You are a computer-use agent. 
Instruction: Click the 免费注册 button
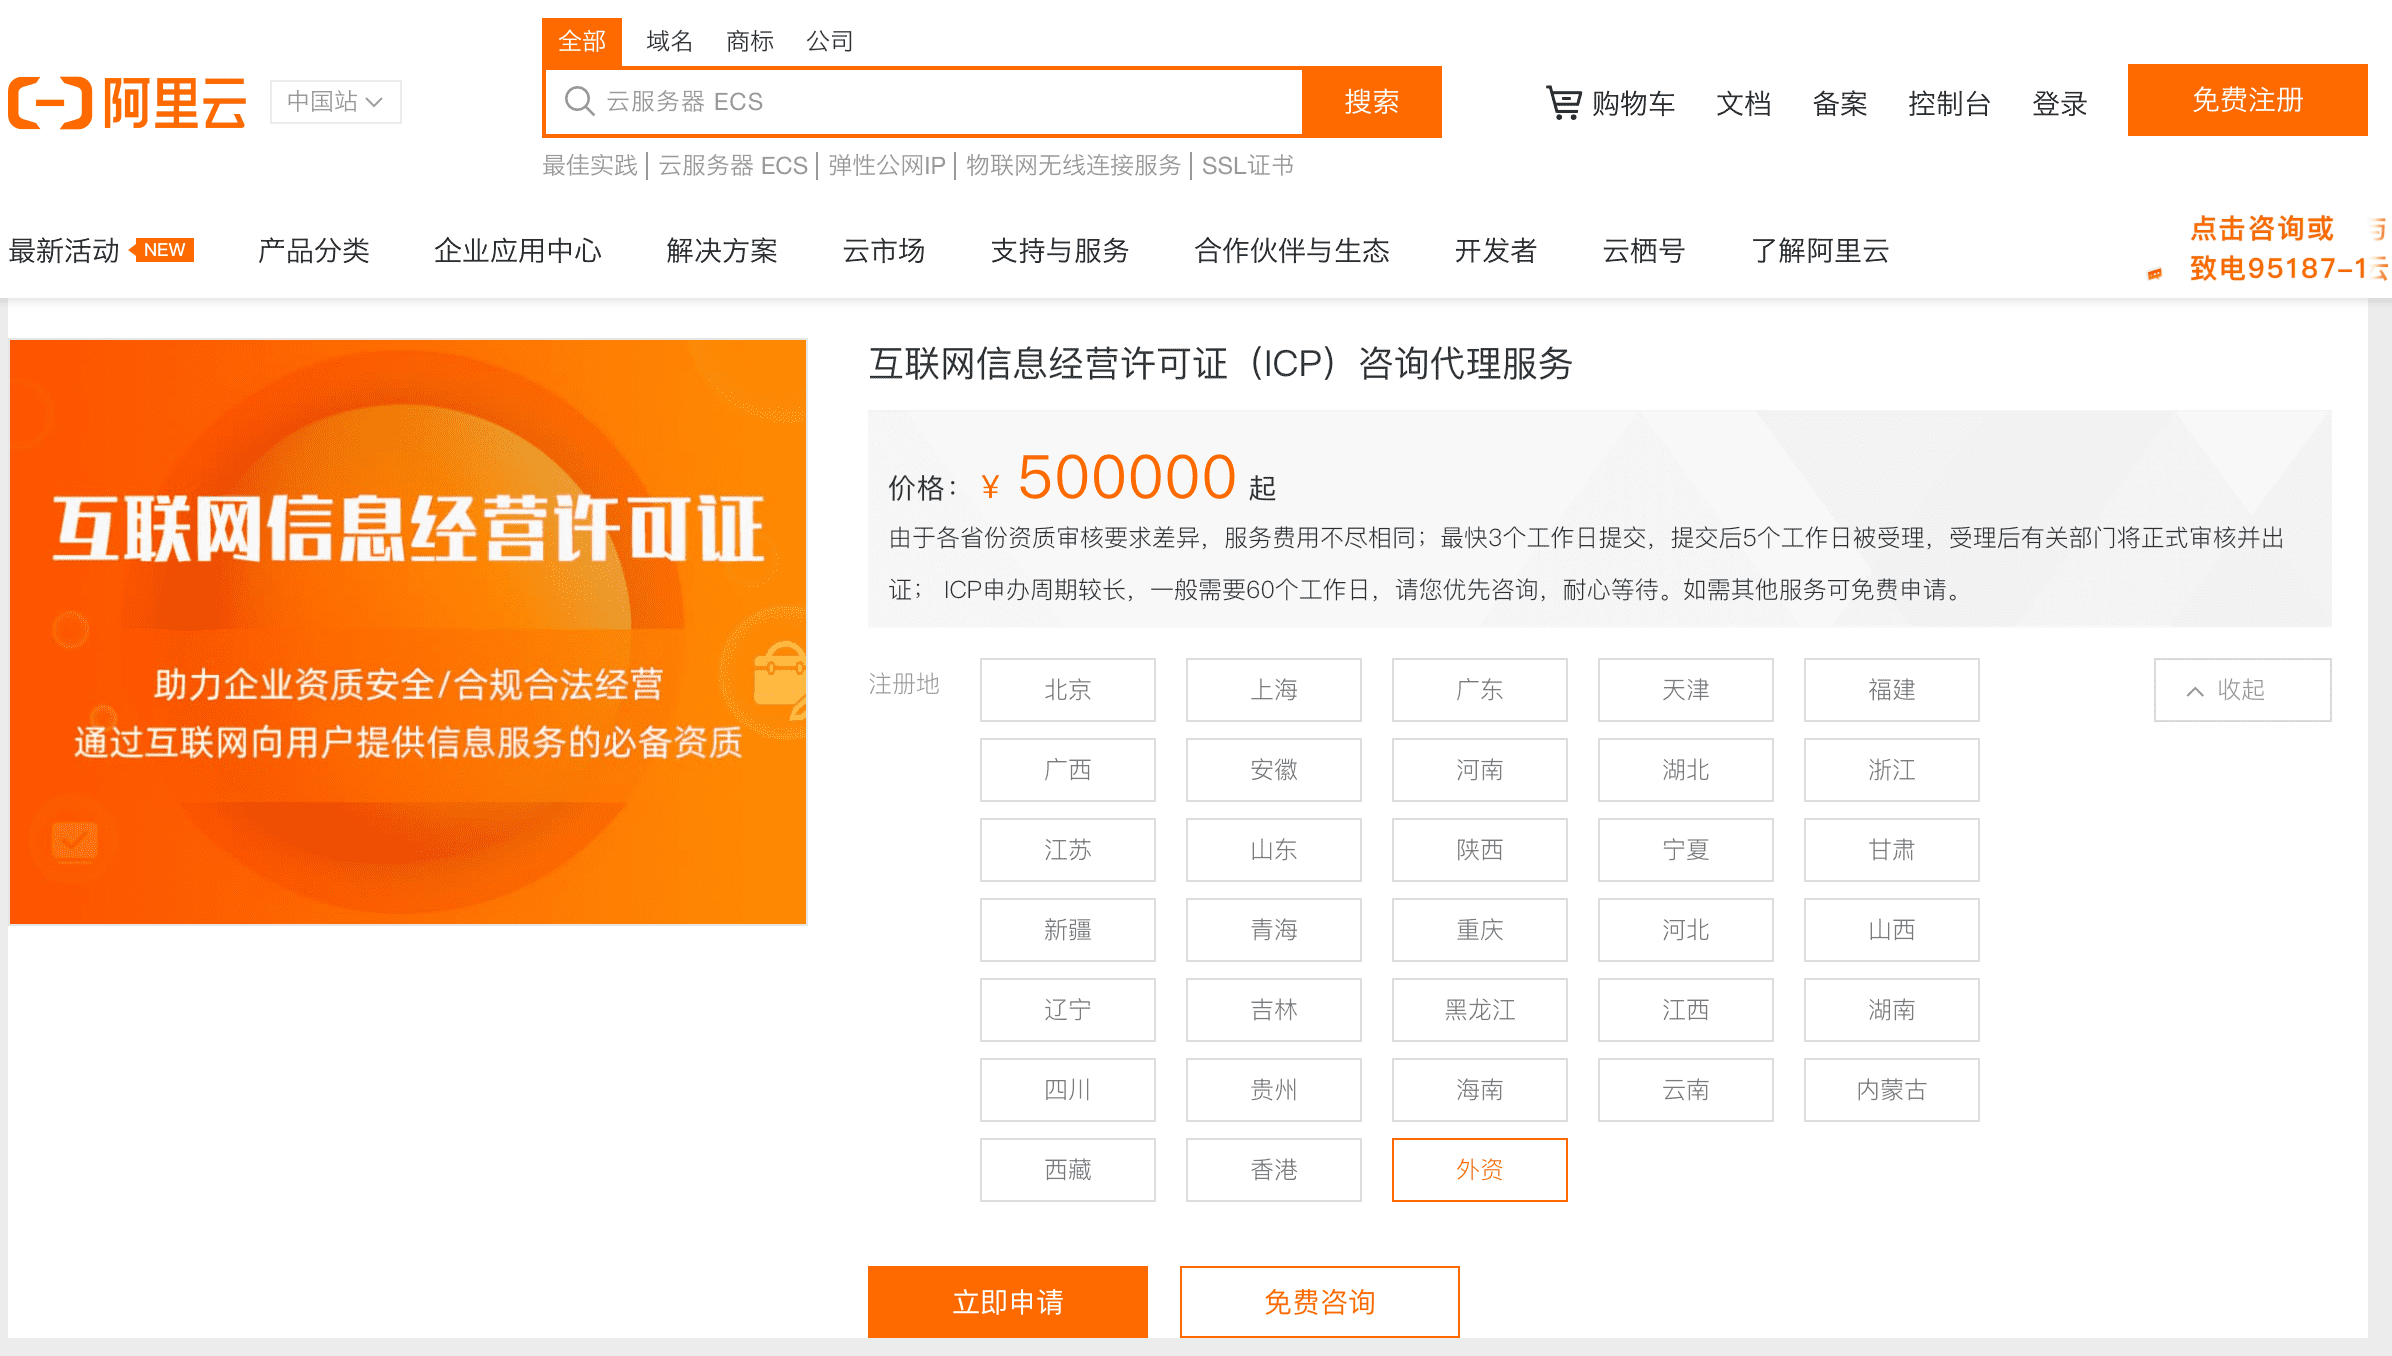click(2246, 100)
